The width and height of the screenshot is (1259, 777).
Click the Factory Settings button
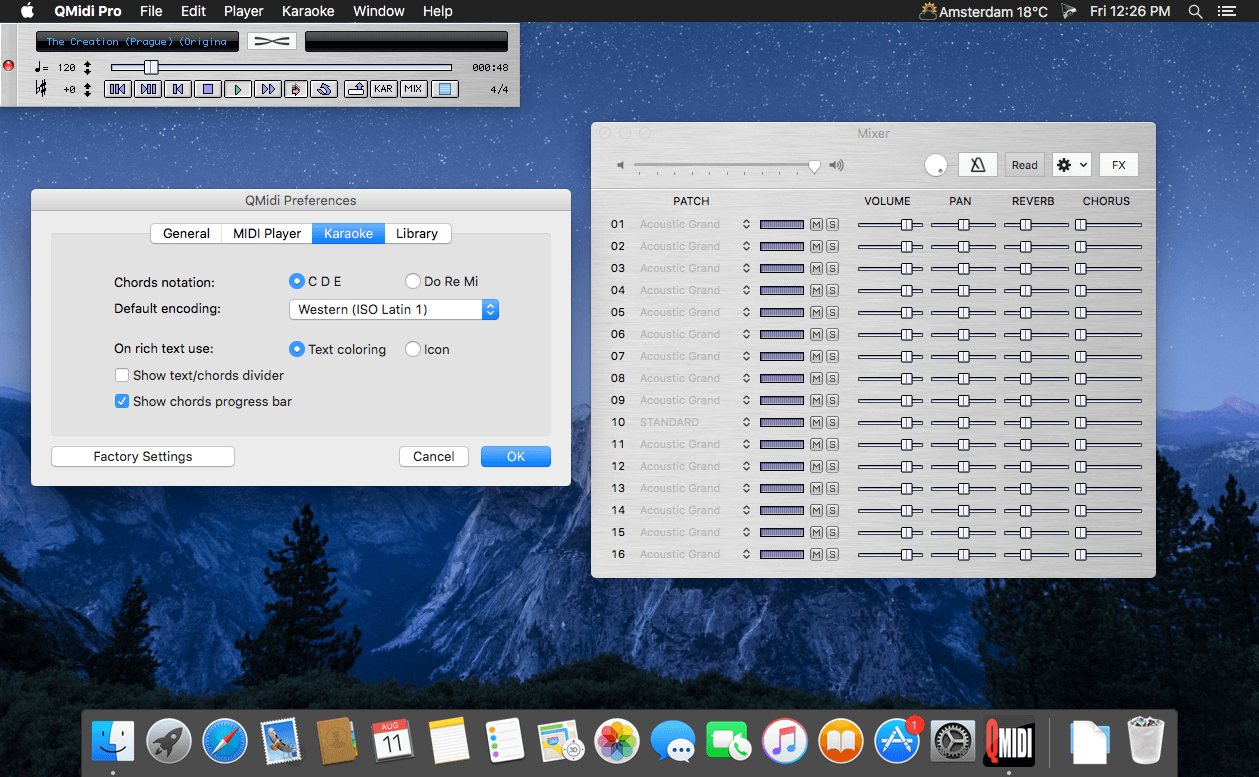[143, 456]
